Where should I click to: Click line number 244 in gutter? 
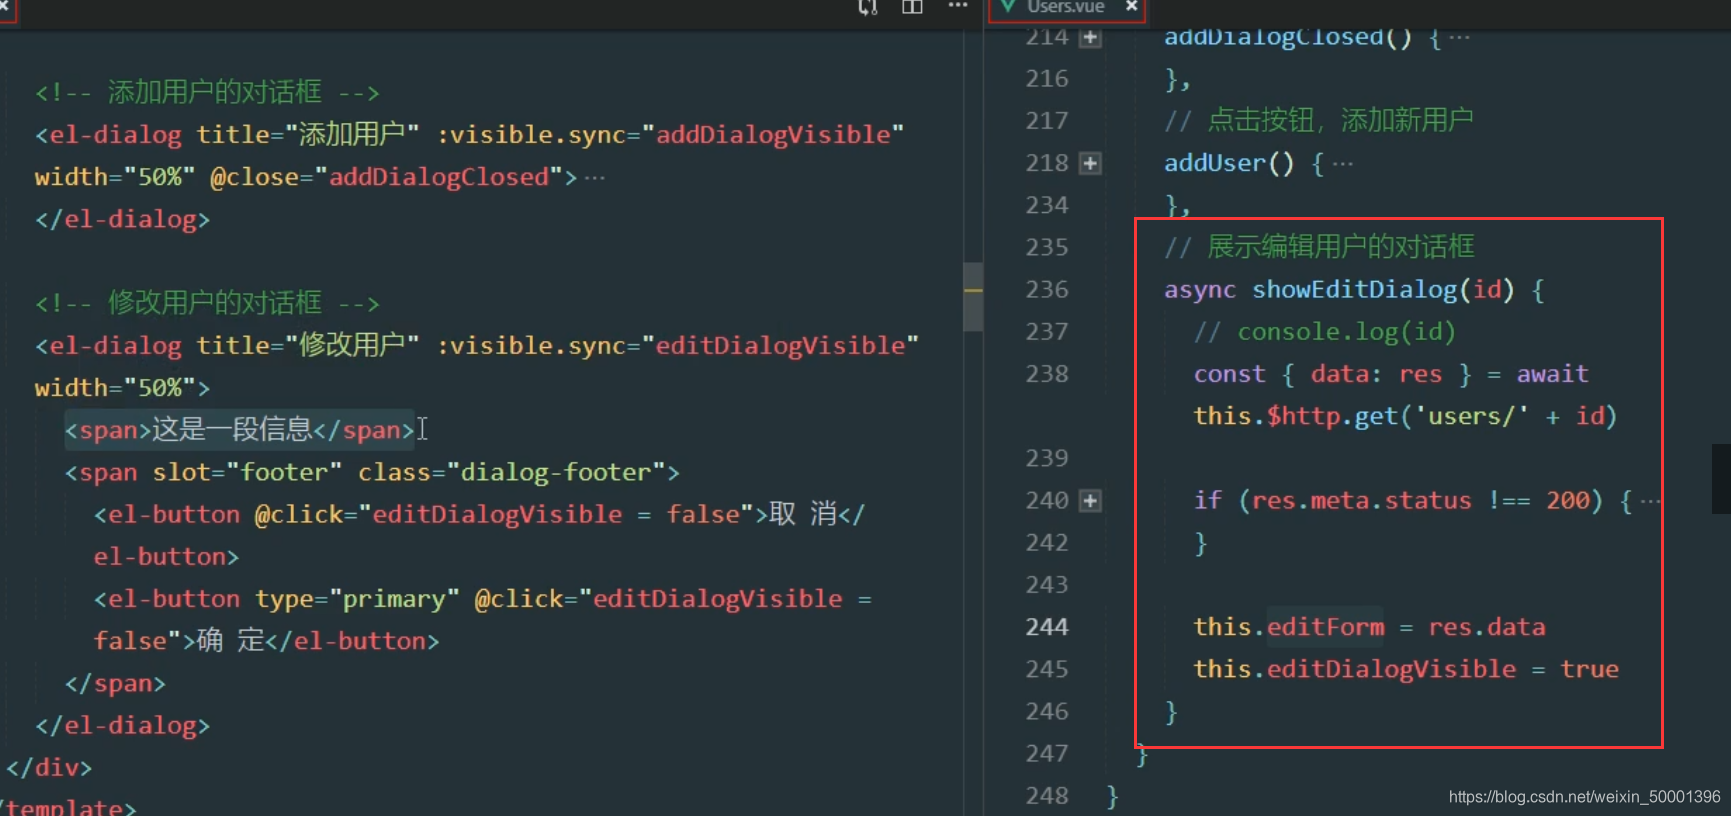[x=1047, y=627]
